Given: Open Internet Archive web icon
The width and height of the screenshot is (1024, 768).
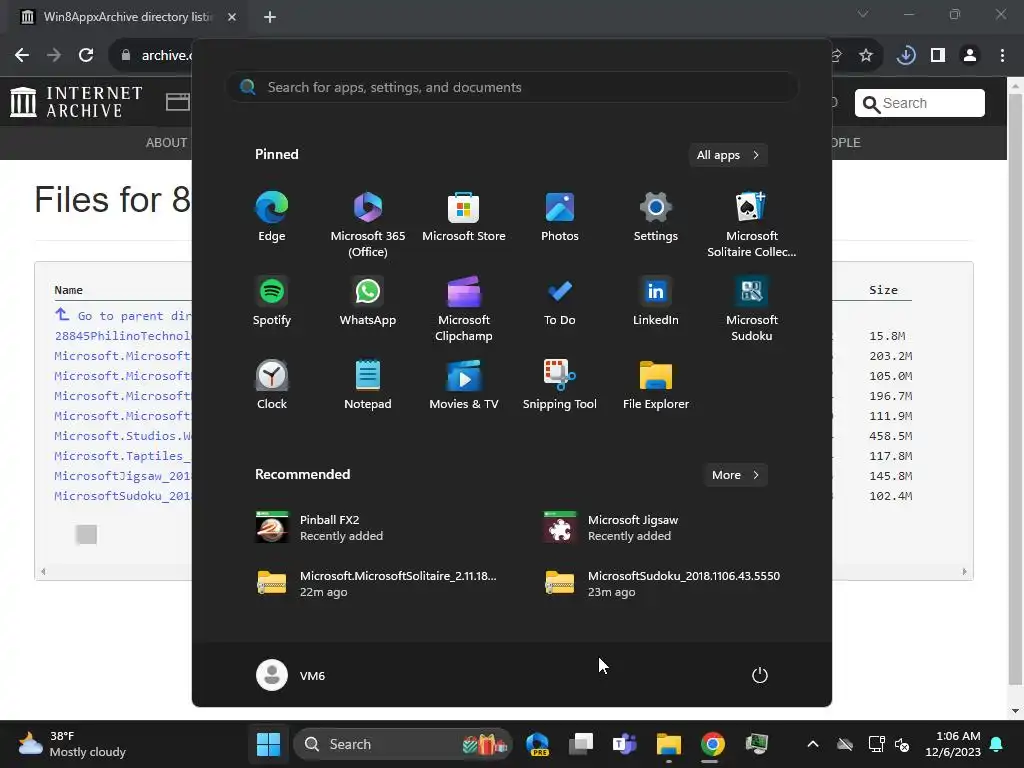Looking at the screenshot, I should [x=177, y=102].
